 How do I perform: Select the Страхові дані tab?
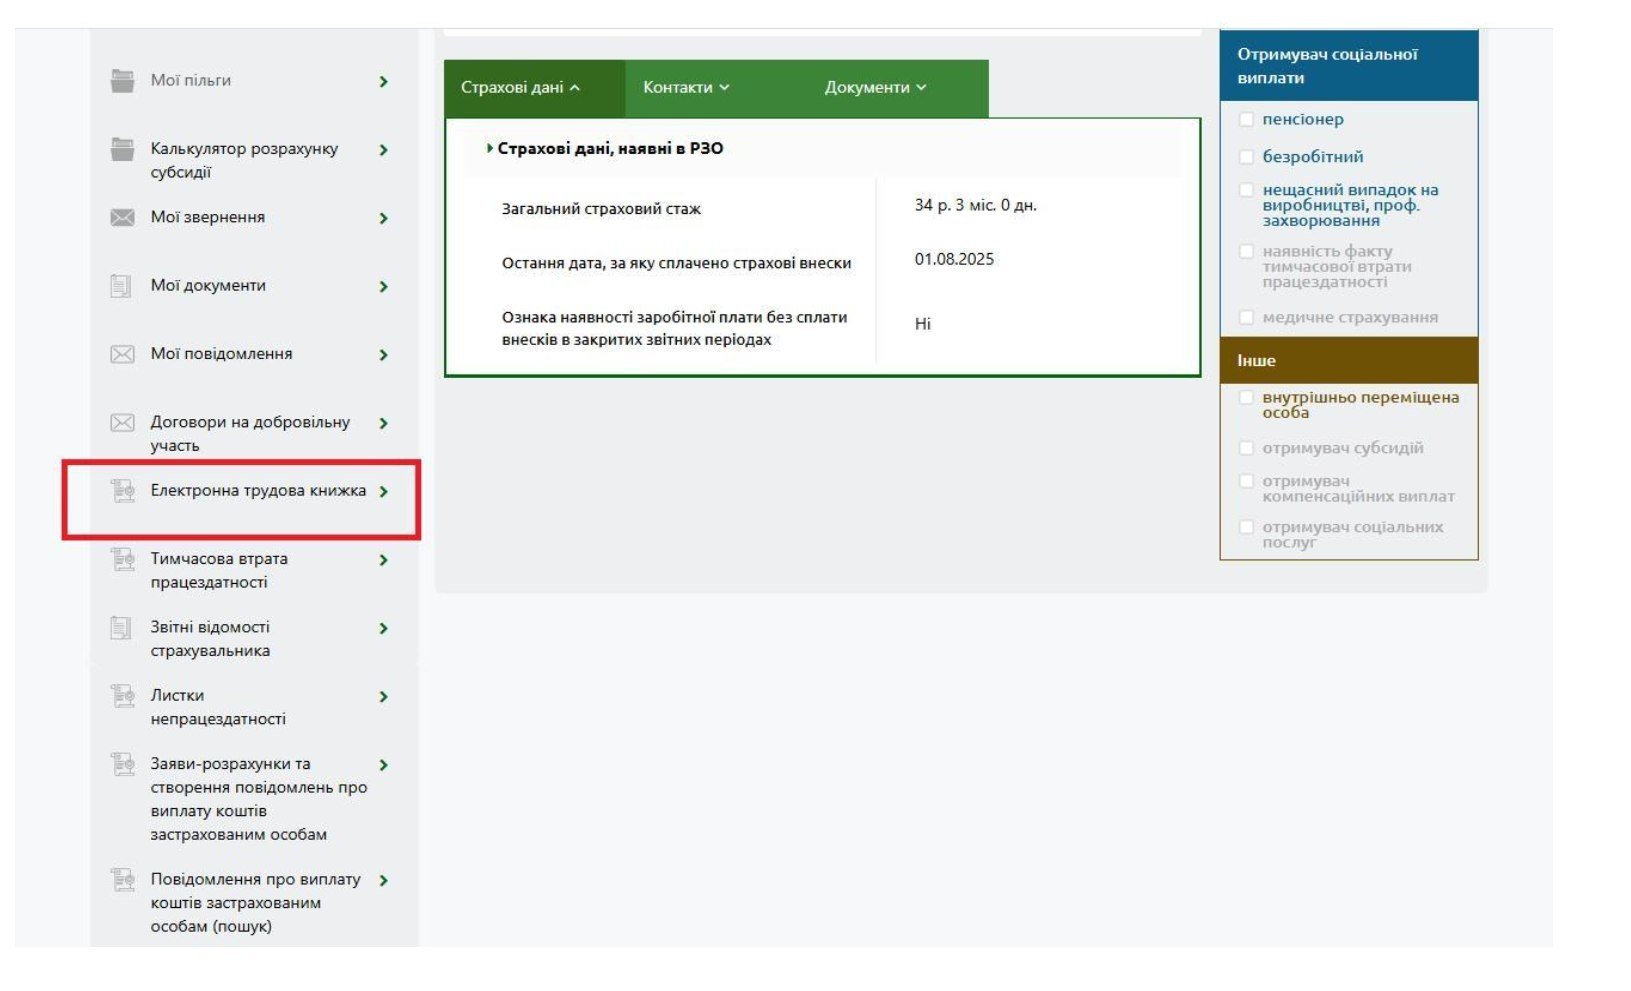(x=520, y=88)
